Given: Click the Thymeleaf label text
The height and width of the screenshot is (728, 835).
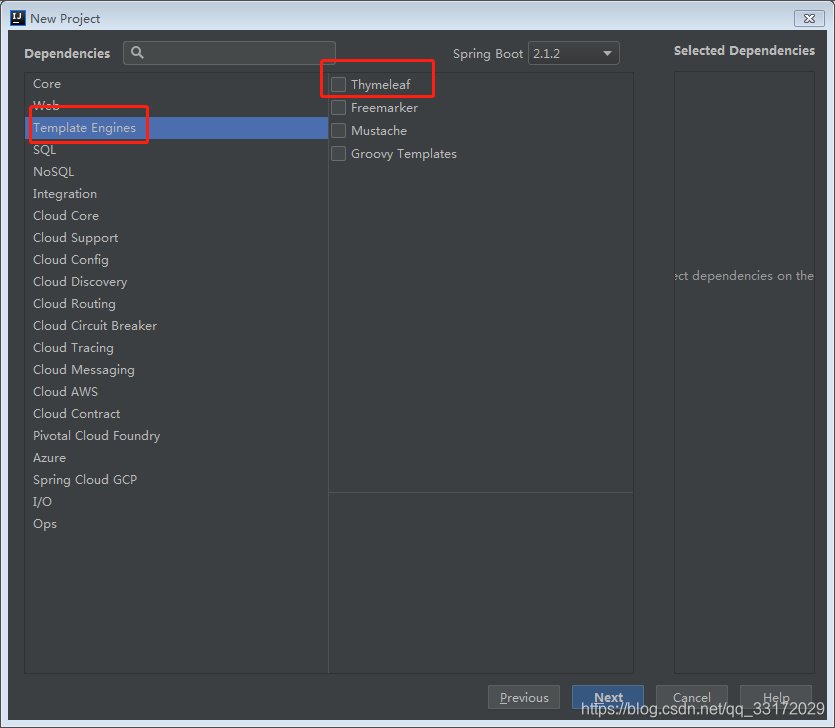Looking at the screenshot, I should tap(381, 85).
